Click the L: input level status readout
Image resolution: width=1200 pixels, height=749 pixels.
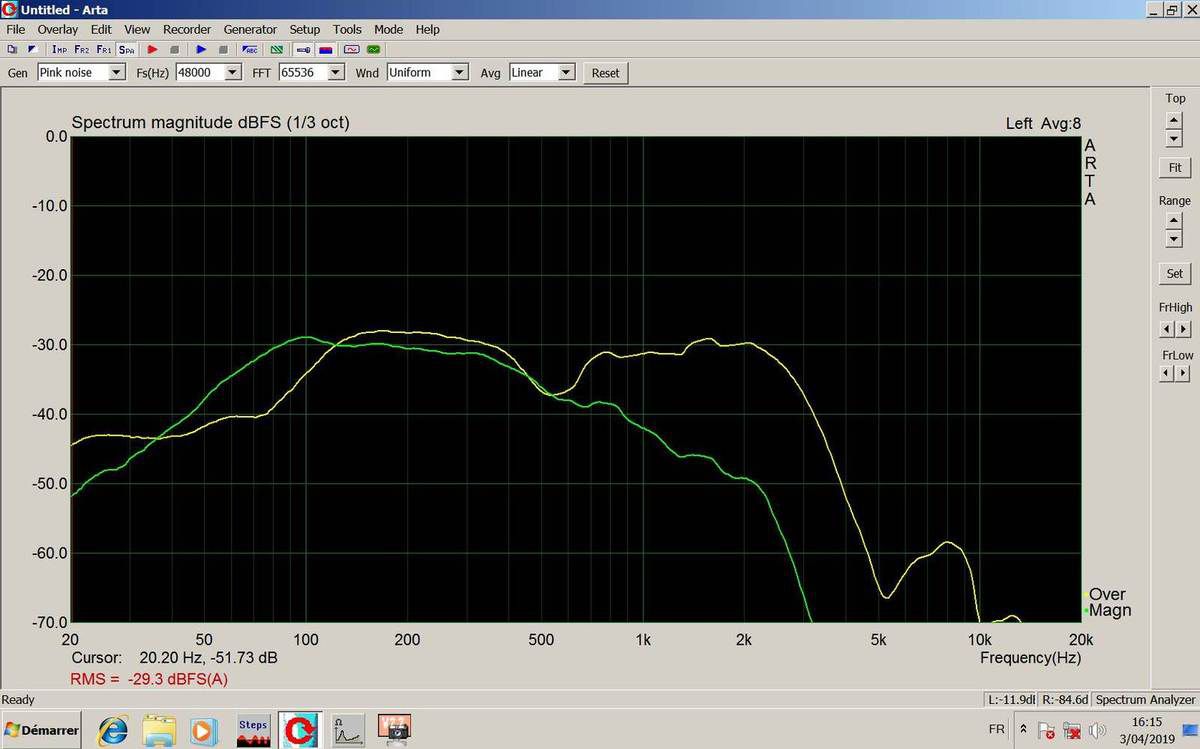tap(1010, 700)
